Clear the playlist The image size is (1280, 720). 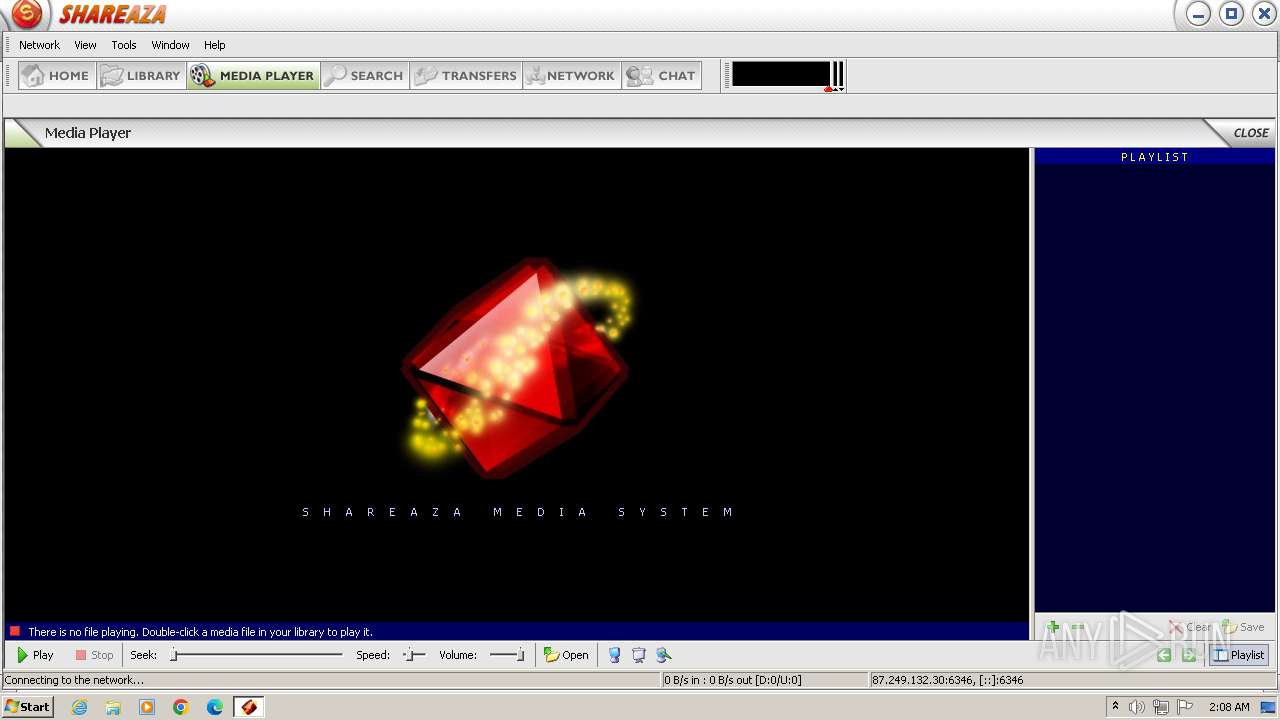1190,627
